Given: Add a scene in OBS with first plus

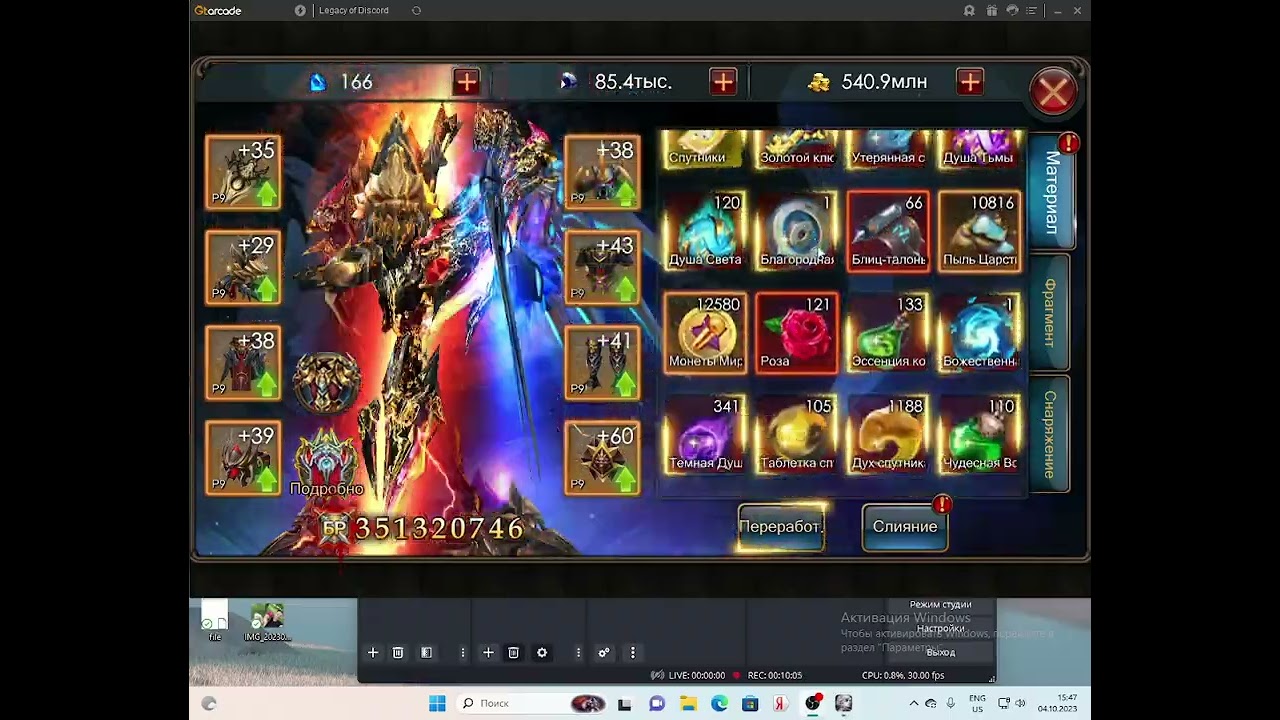Looking at the screenshot, I should click(x=373, y=653).
